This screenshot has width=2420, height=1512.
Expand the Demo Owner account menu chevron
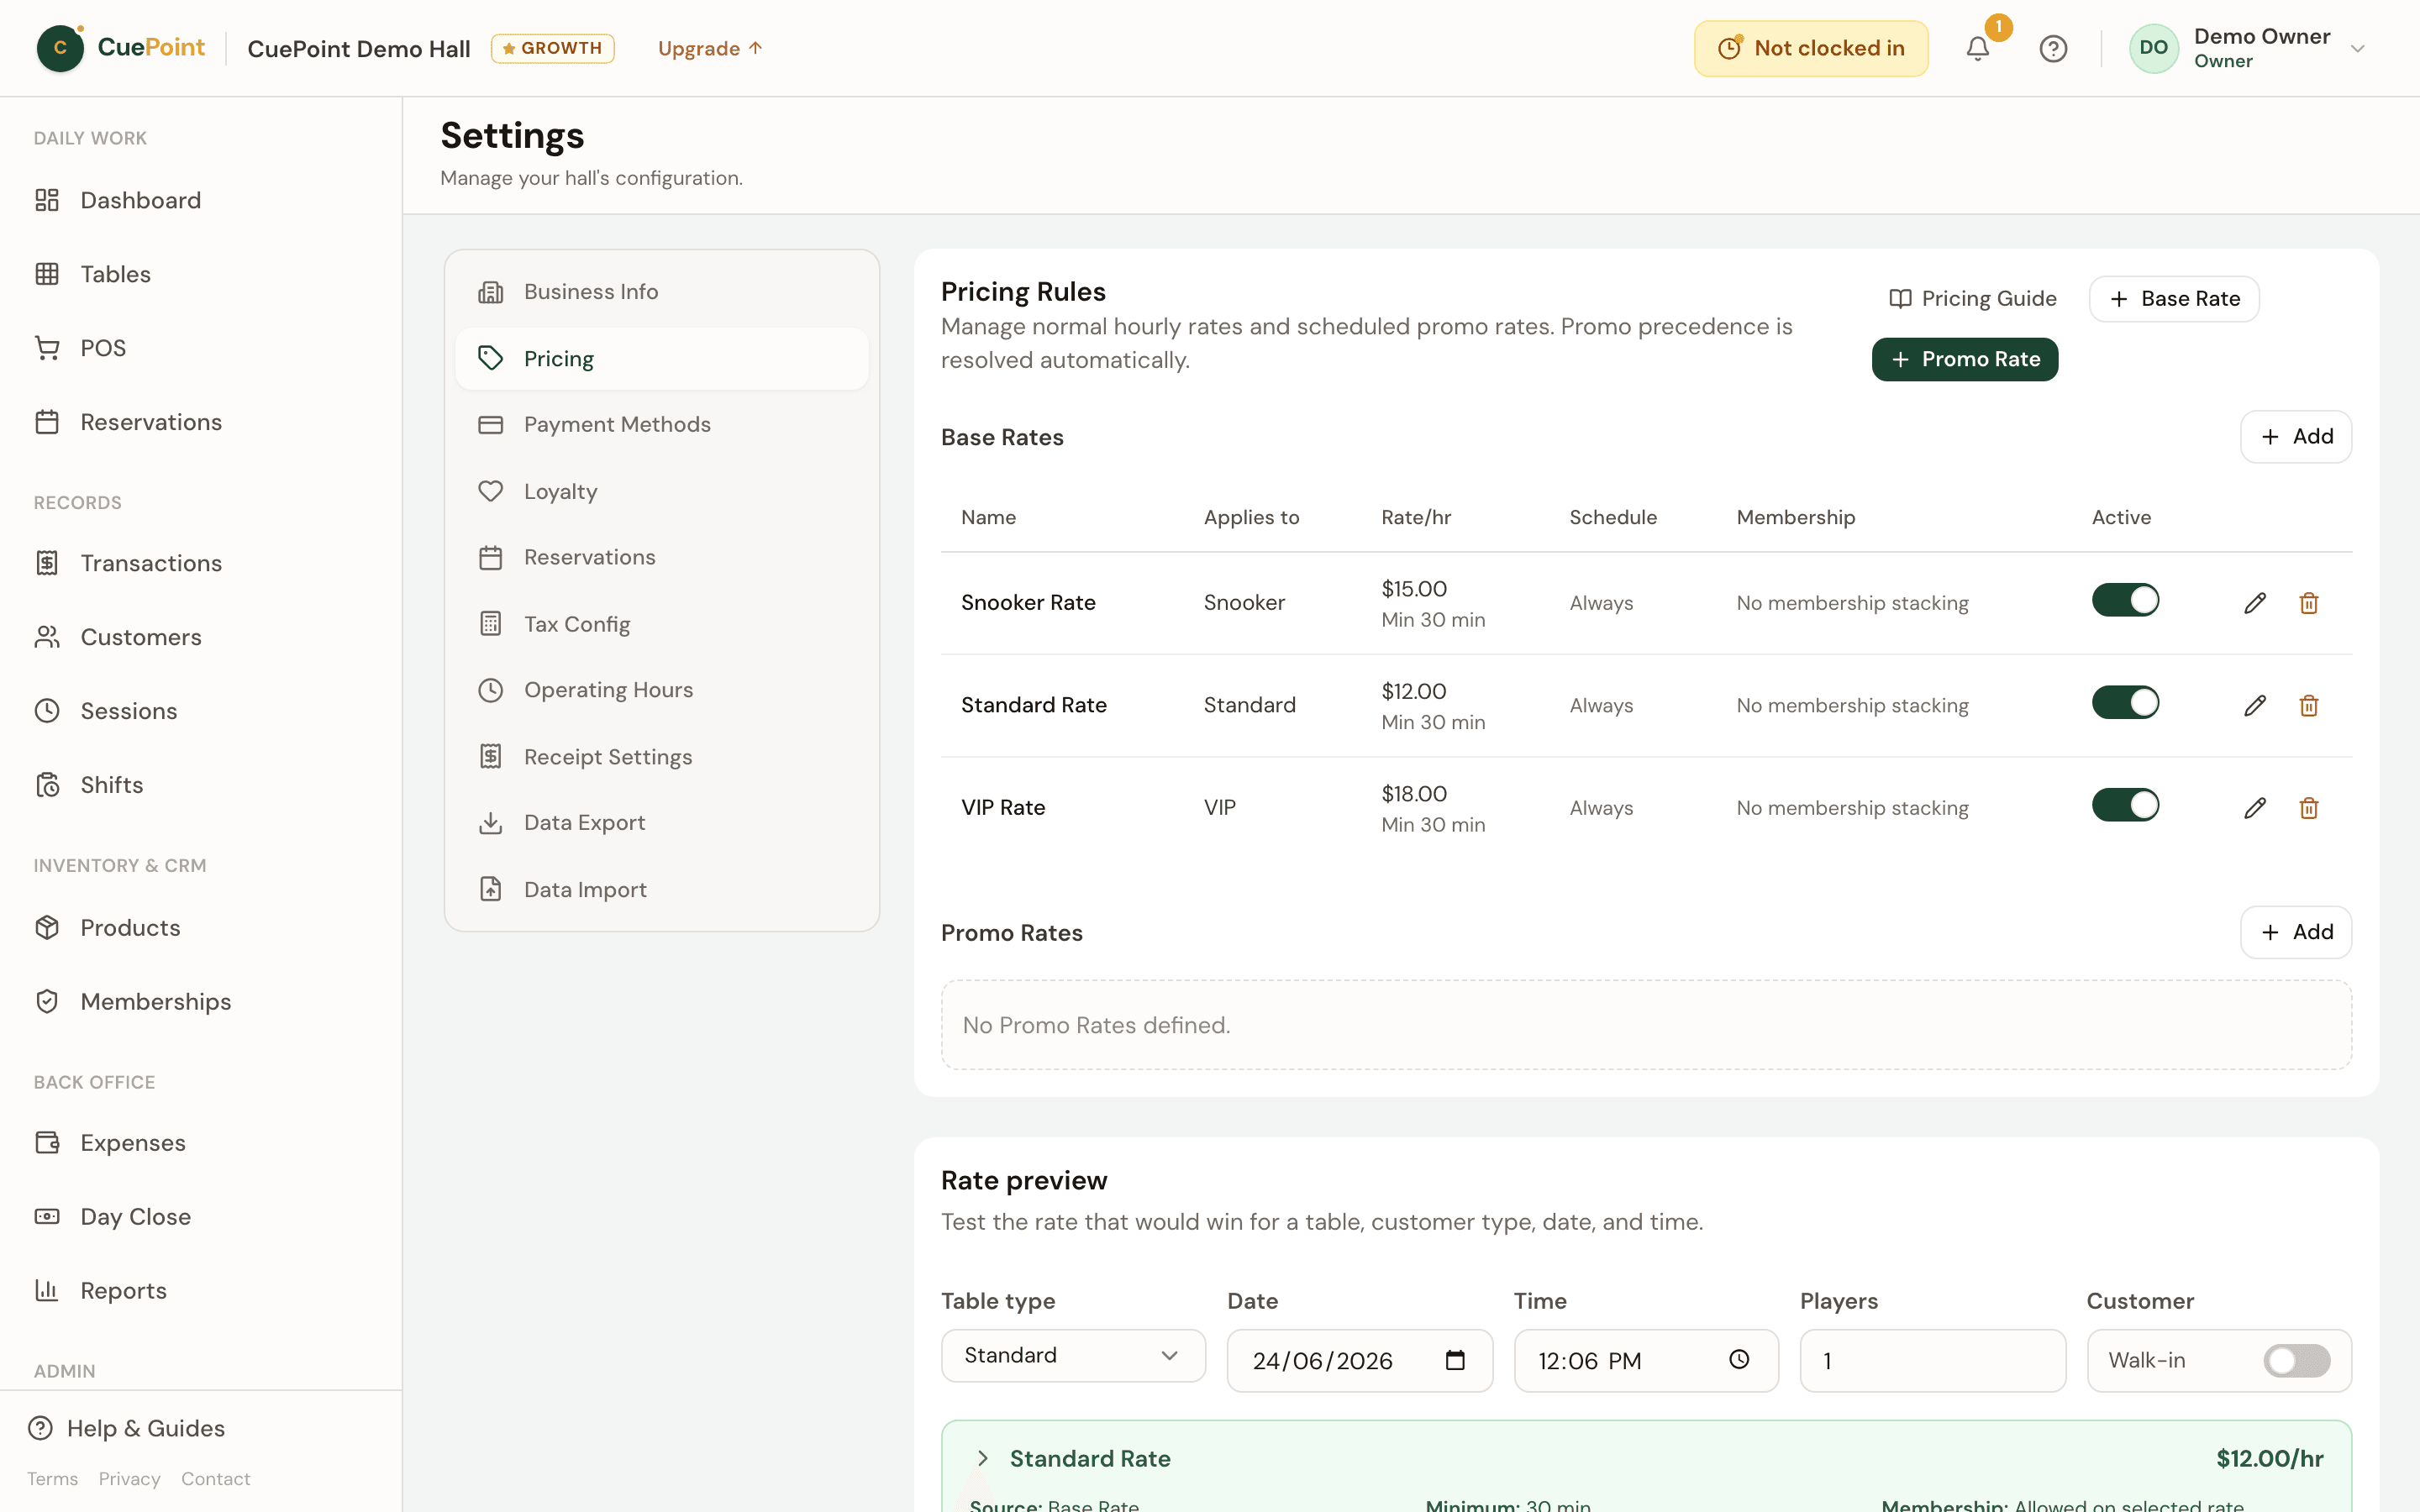click(2357, 49)
